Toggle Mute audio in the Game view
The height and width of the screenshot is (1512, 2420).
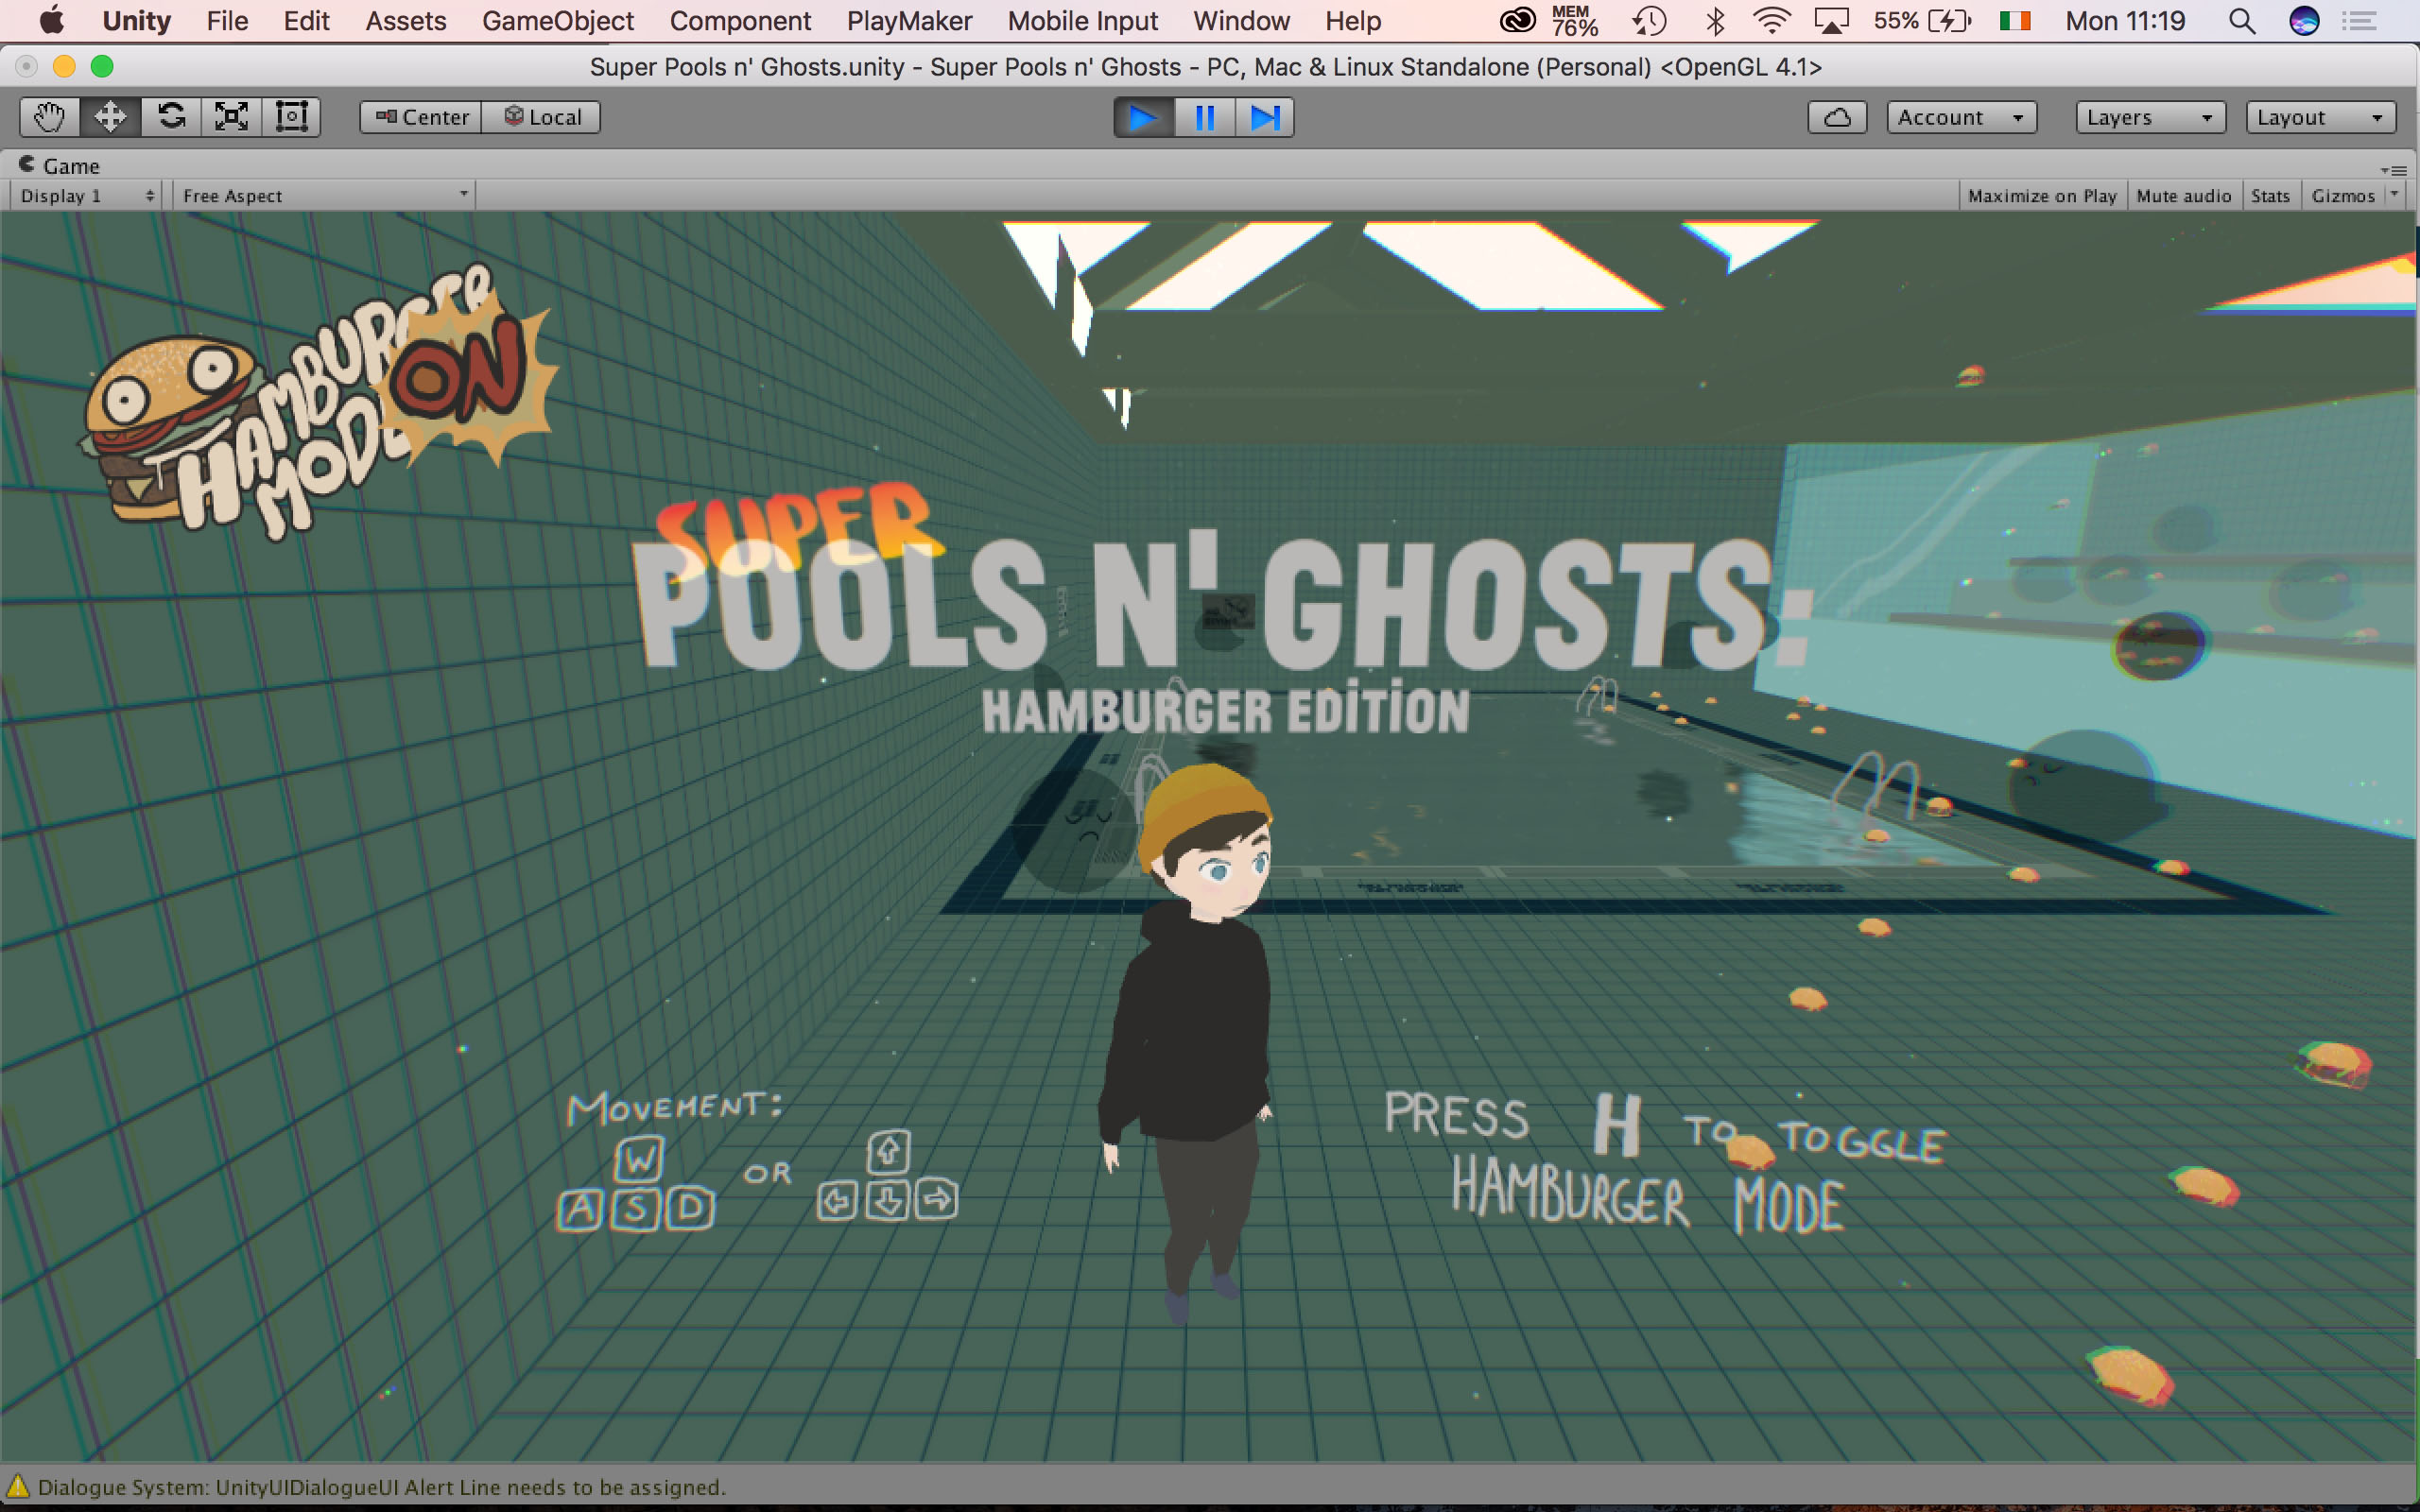pos(2183,196)
